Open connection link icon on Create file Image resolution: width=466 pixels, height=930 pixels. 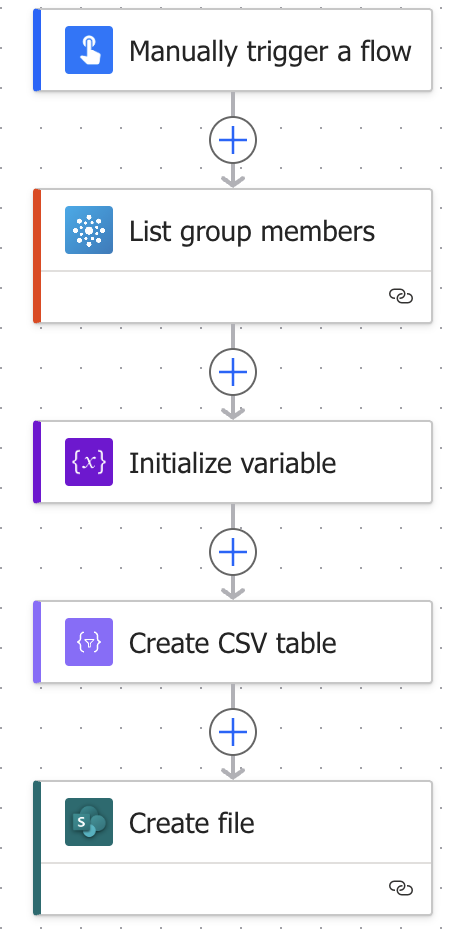point(401,888)
